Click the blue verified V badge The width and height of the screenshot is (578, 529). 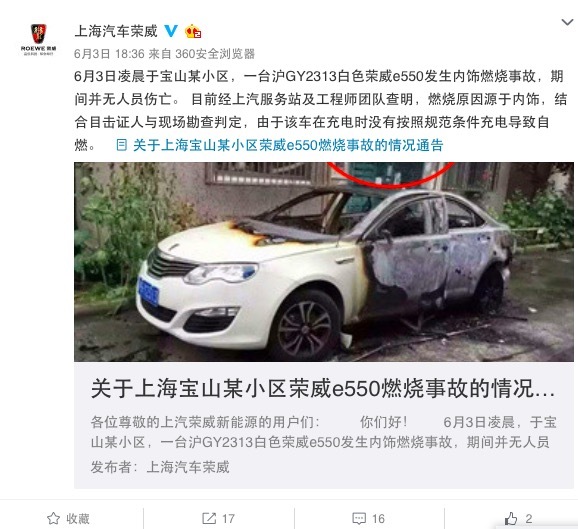(171, 31)
